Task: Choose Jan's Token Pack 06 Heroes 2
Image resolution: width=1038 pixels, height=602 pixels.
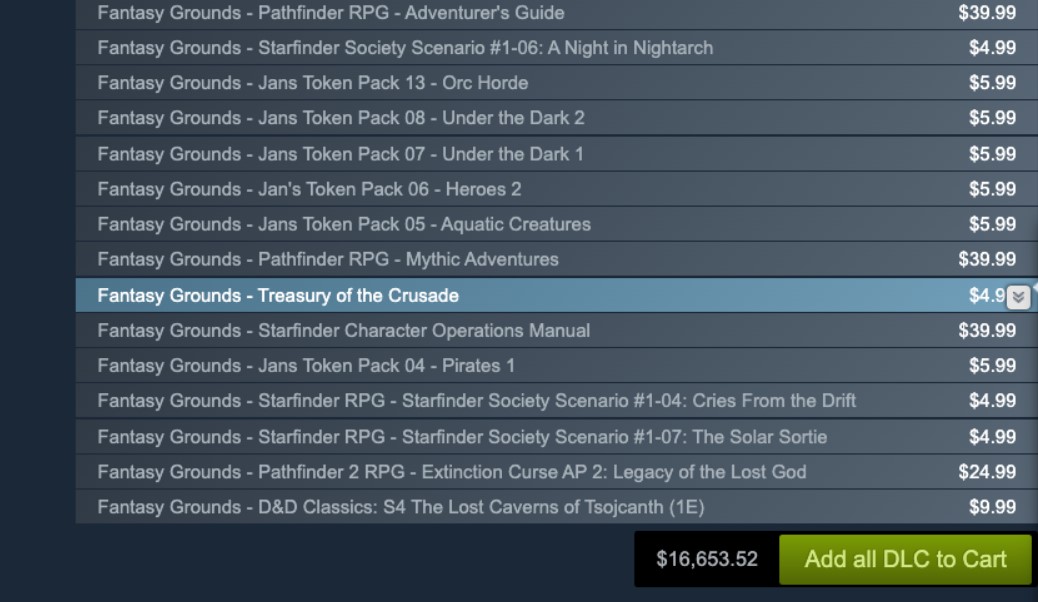Action: [309, 189]
